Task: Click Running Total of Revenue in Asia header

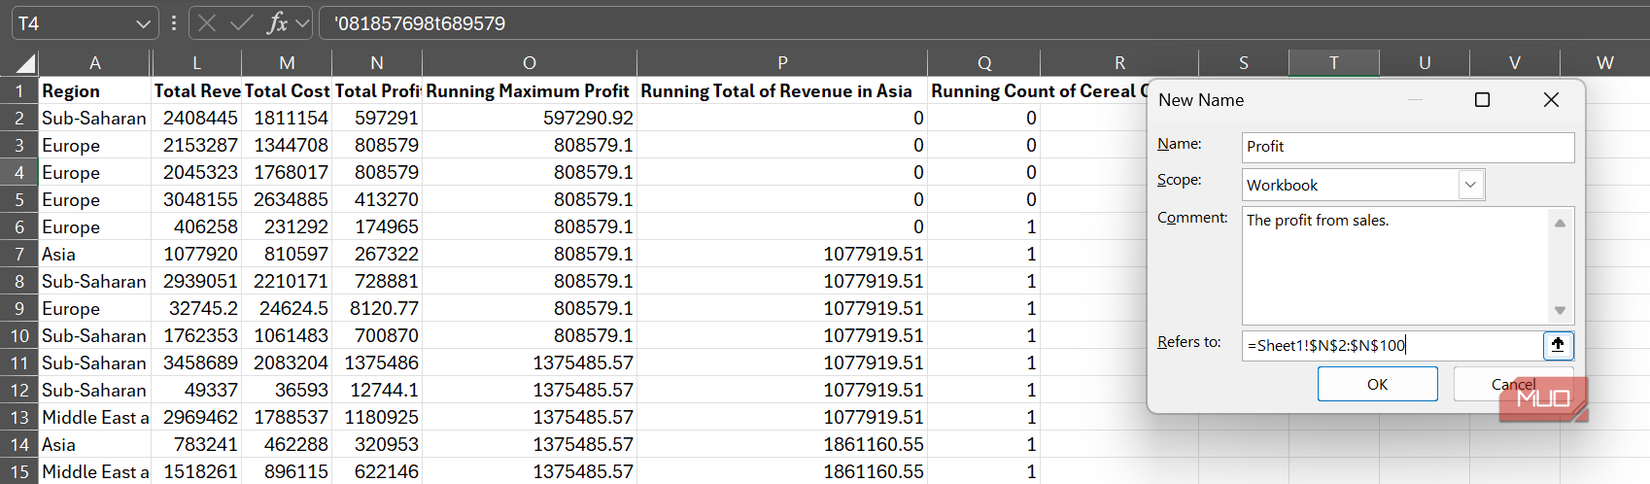Action: [x=783, y=91]
